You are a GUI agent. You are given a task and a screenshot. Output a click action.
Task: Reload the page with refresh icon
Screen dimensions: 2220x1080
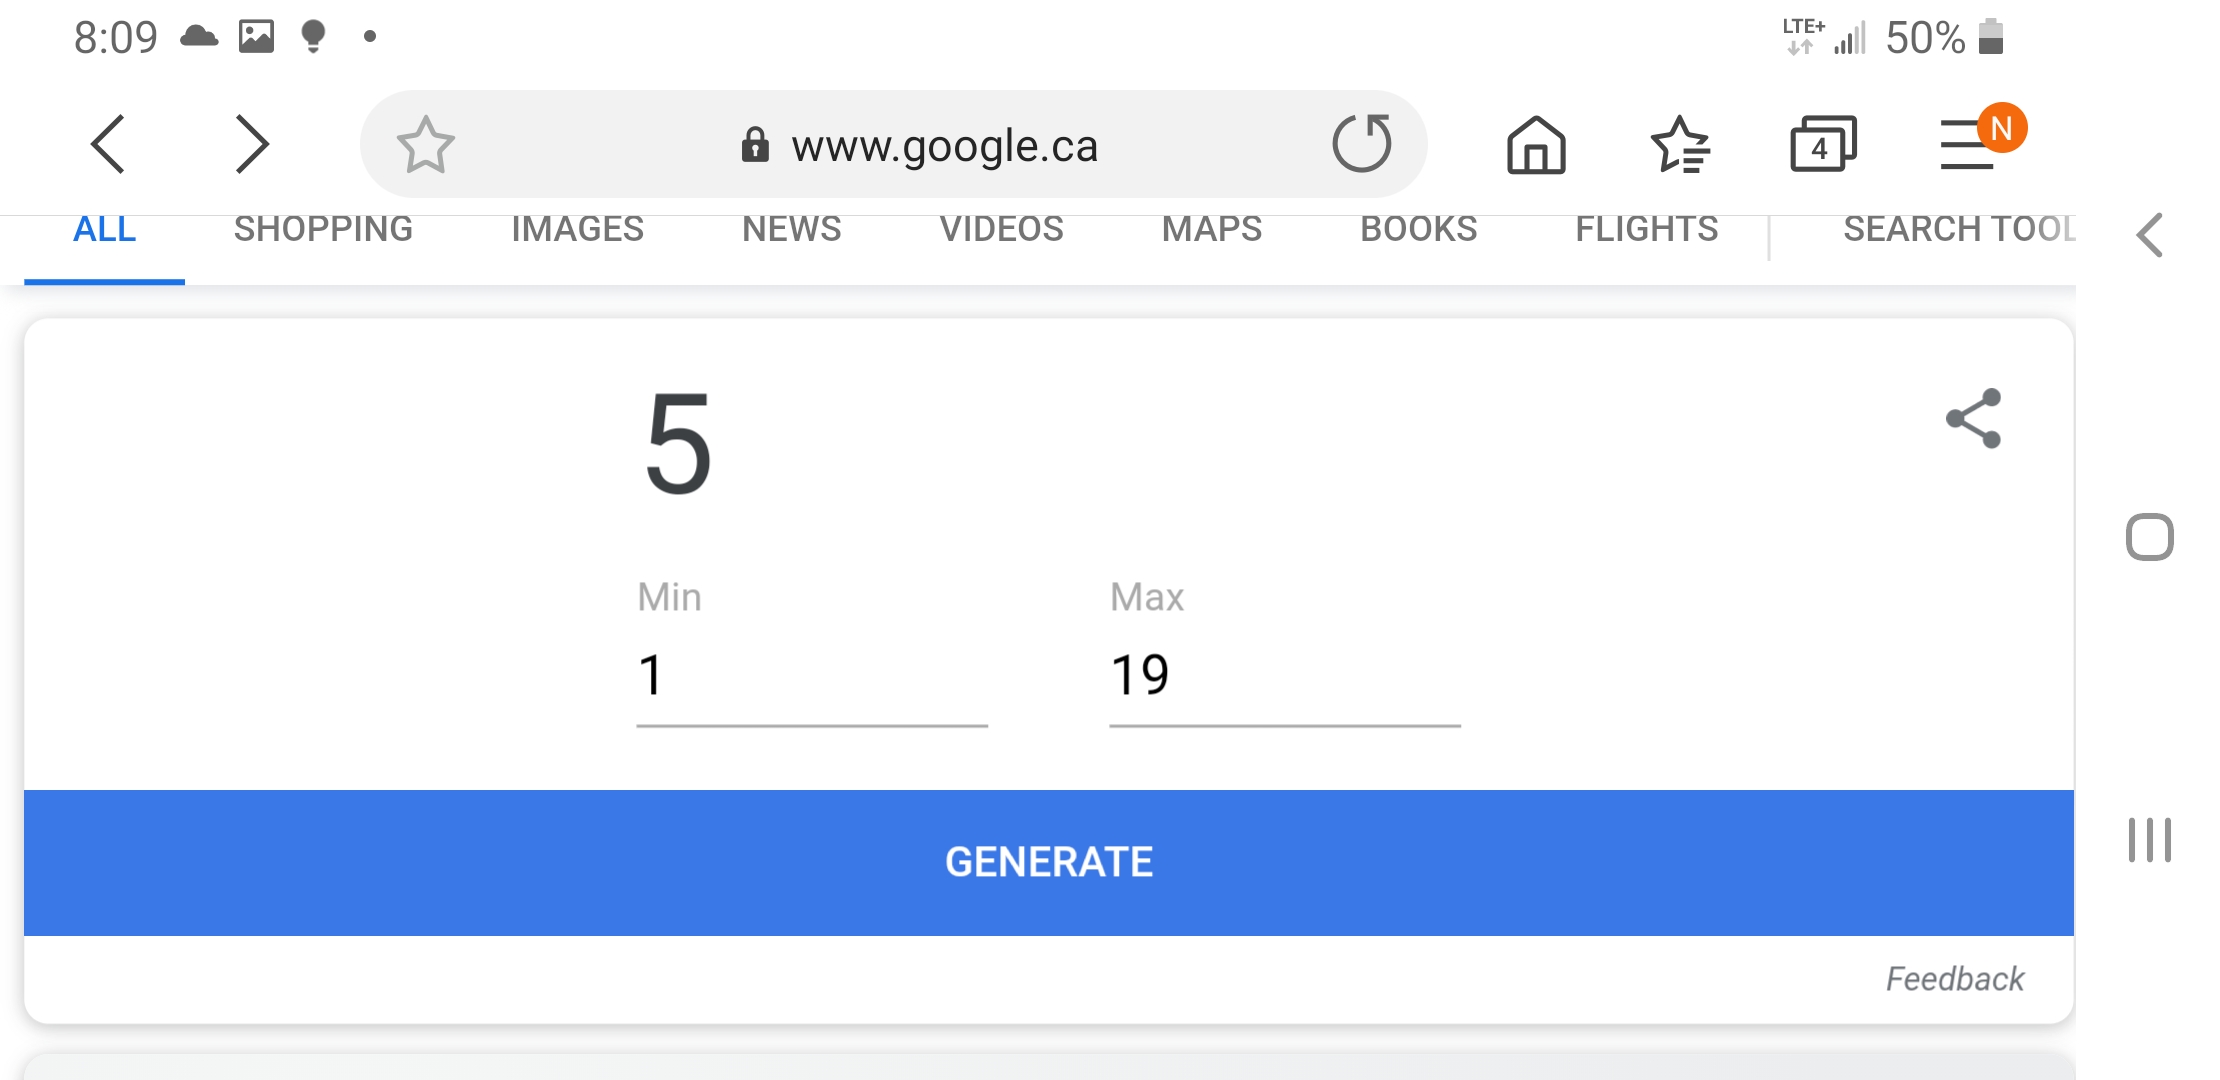[1361, 144]
